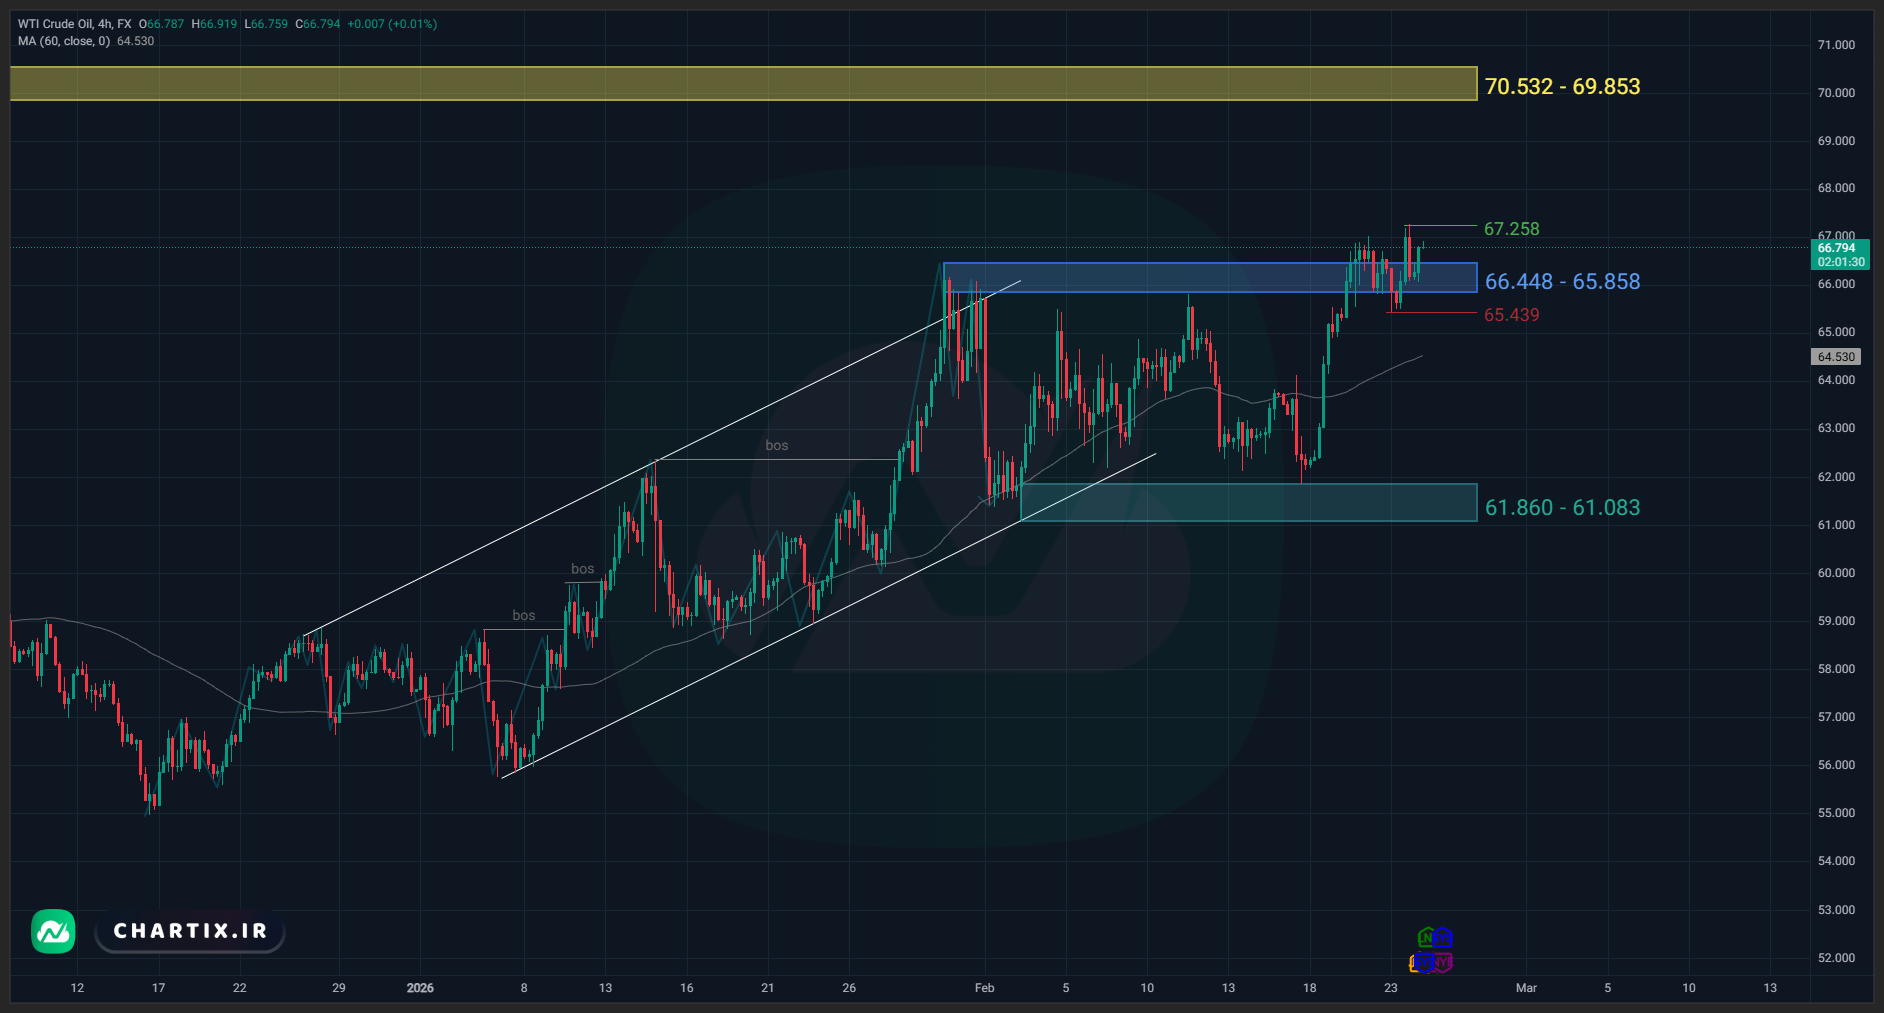Click the bos label on the longest horizontal line
Screen dimensions: 1884x1013
point(777,446)
